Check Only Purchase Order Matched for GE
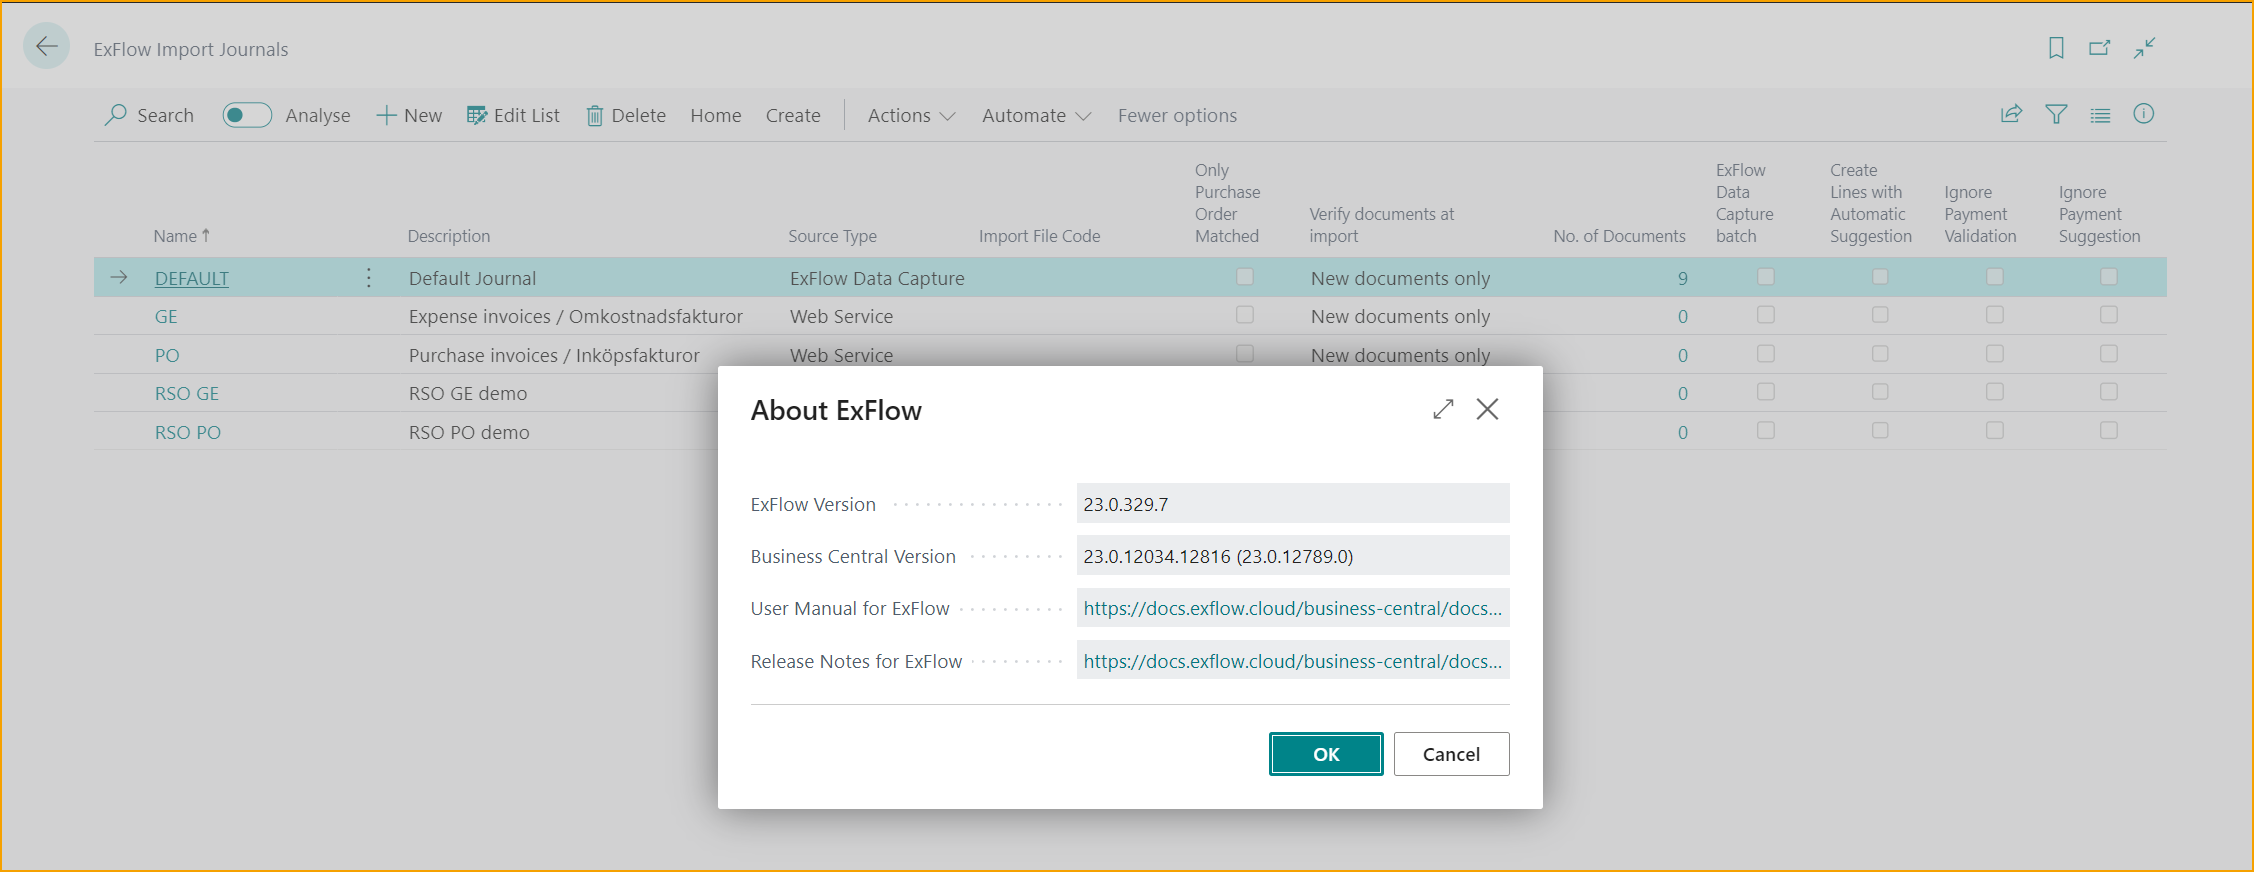The image size is (2254, 872). (x=1245, y=315)
